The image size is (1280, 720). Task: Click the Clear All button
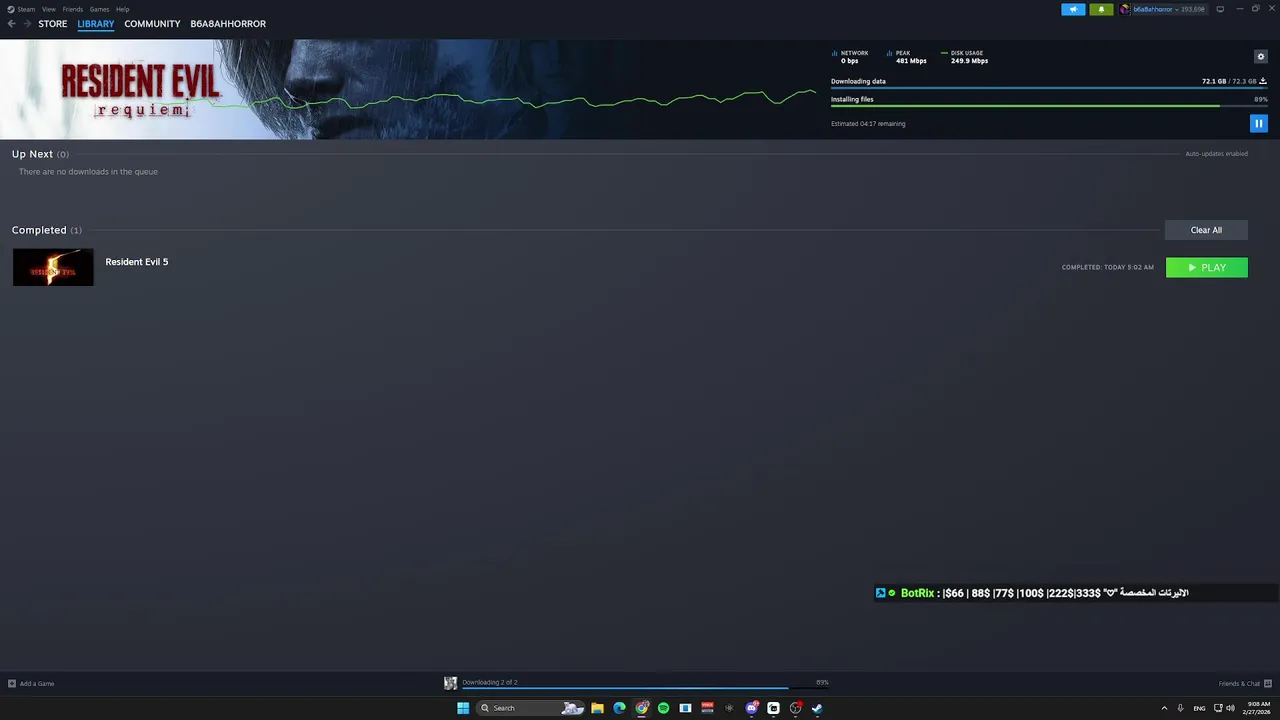click(1206, 230)
